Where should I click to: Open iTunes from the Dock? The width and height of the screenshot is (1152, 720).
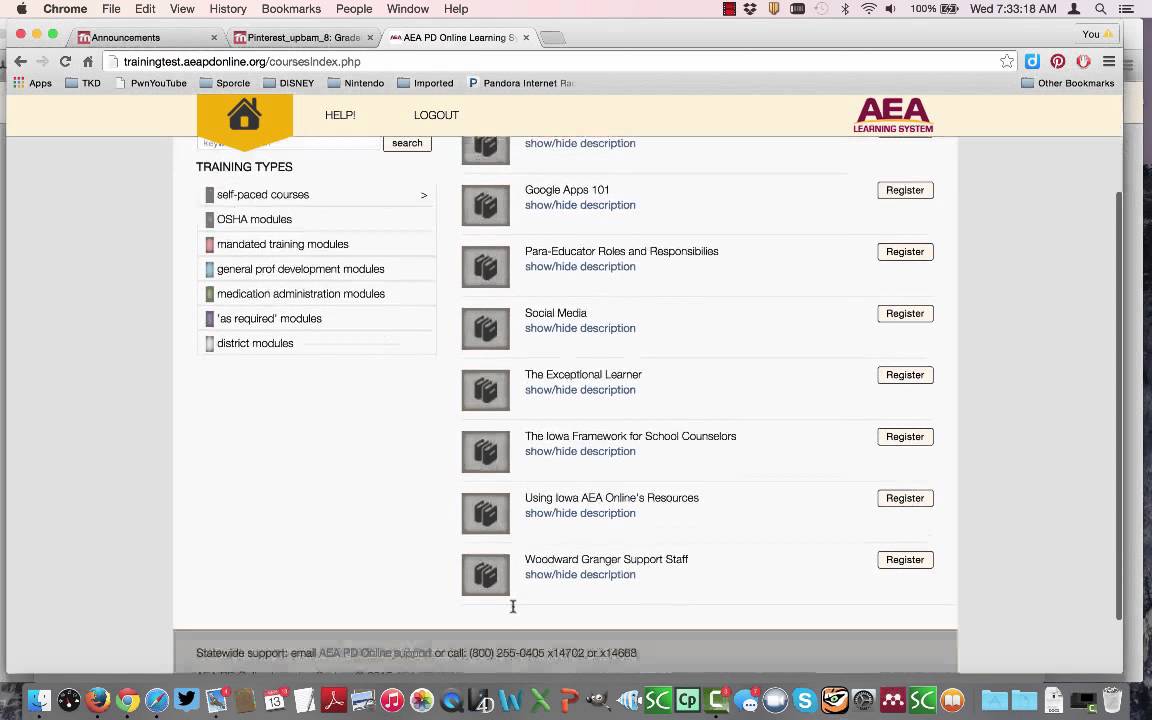click(x=392, y=700)
